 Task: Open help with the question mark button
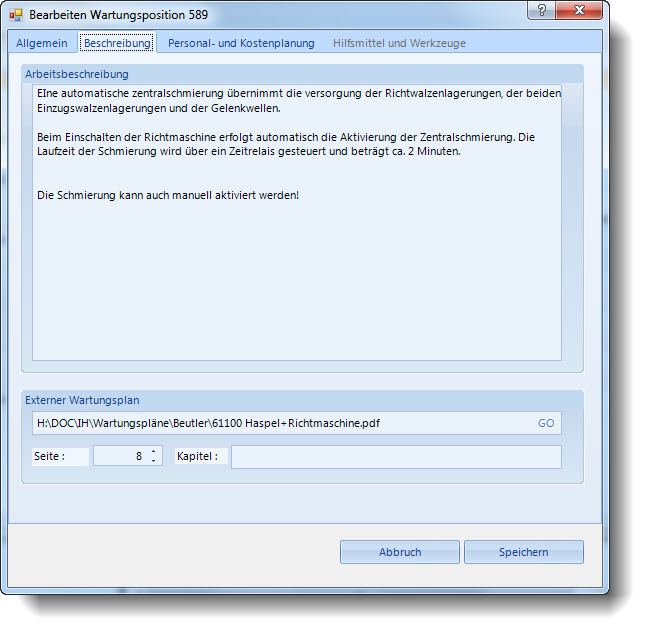(541, 11)
